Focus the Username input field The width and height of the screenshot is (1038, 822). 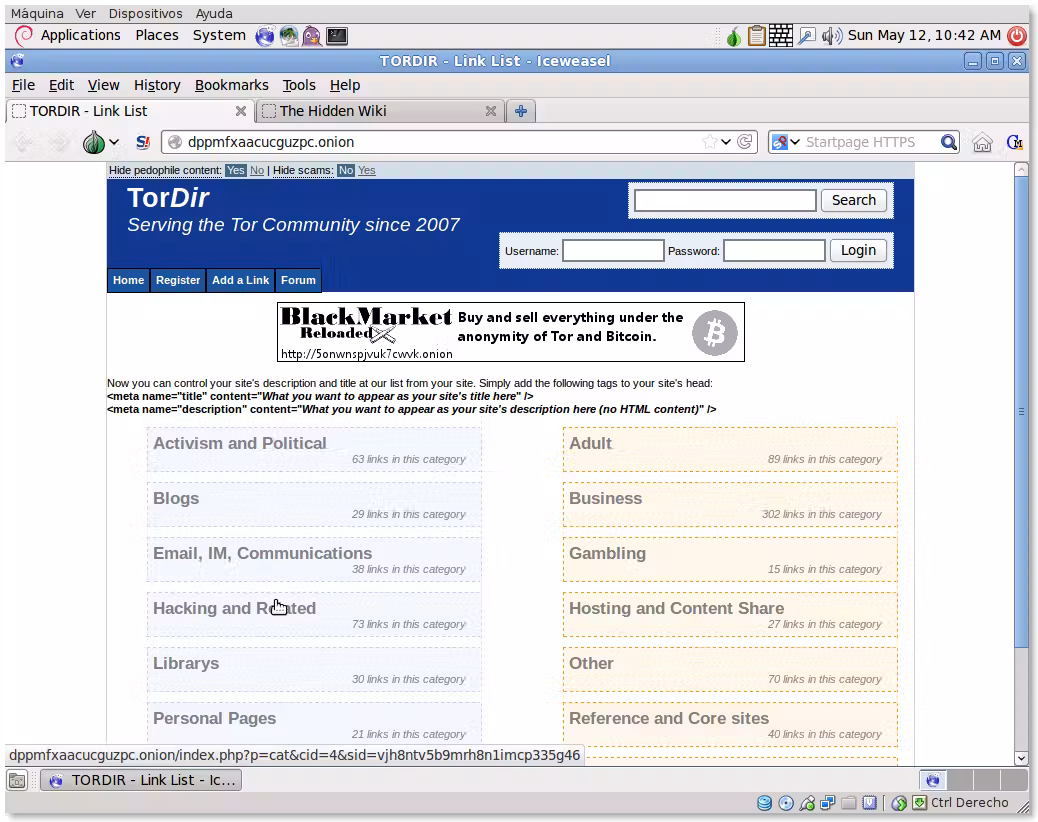click(613, 251)
